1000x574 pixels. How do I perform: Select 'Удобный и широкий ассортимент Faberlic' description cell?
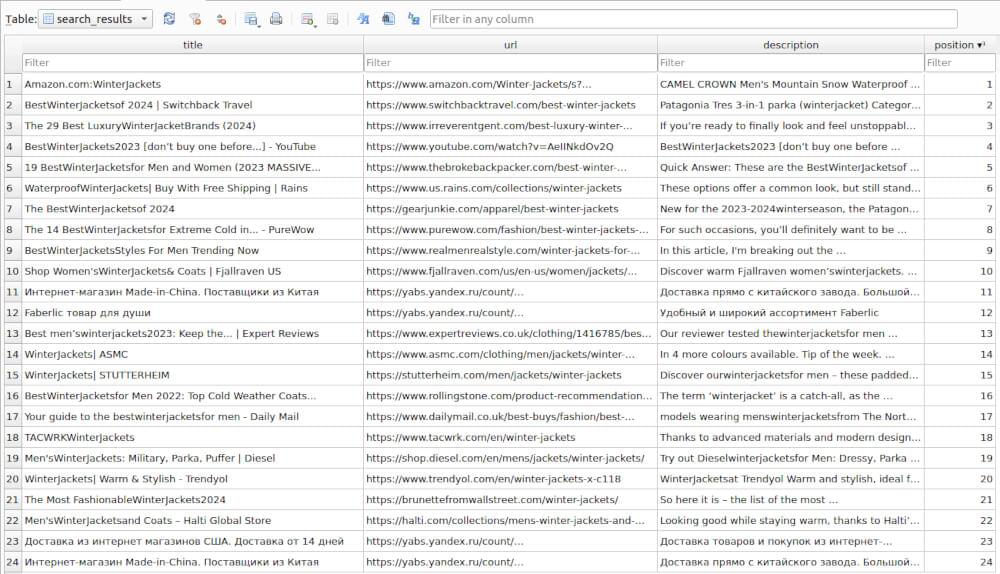(791, 313)
